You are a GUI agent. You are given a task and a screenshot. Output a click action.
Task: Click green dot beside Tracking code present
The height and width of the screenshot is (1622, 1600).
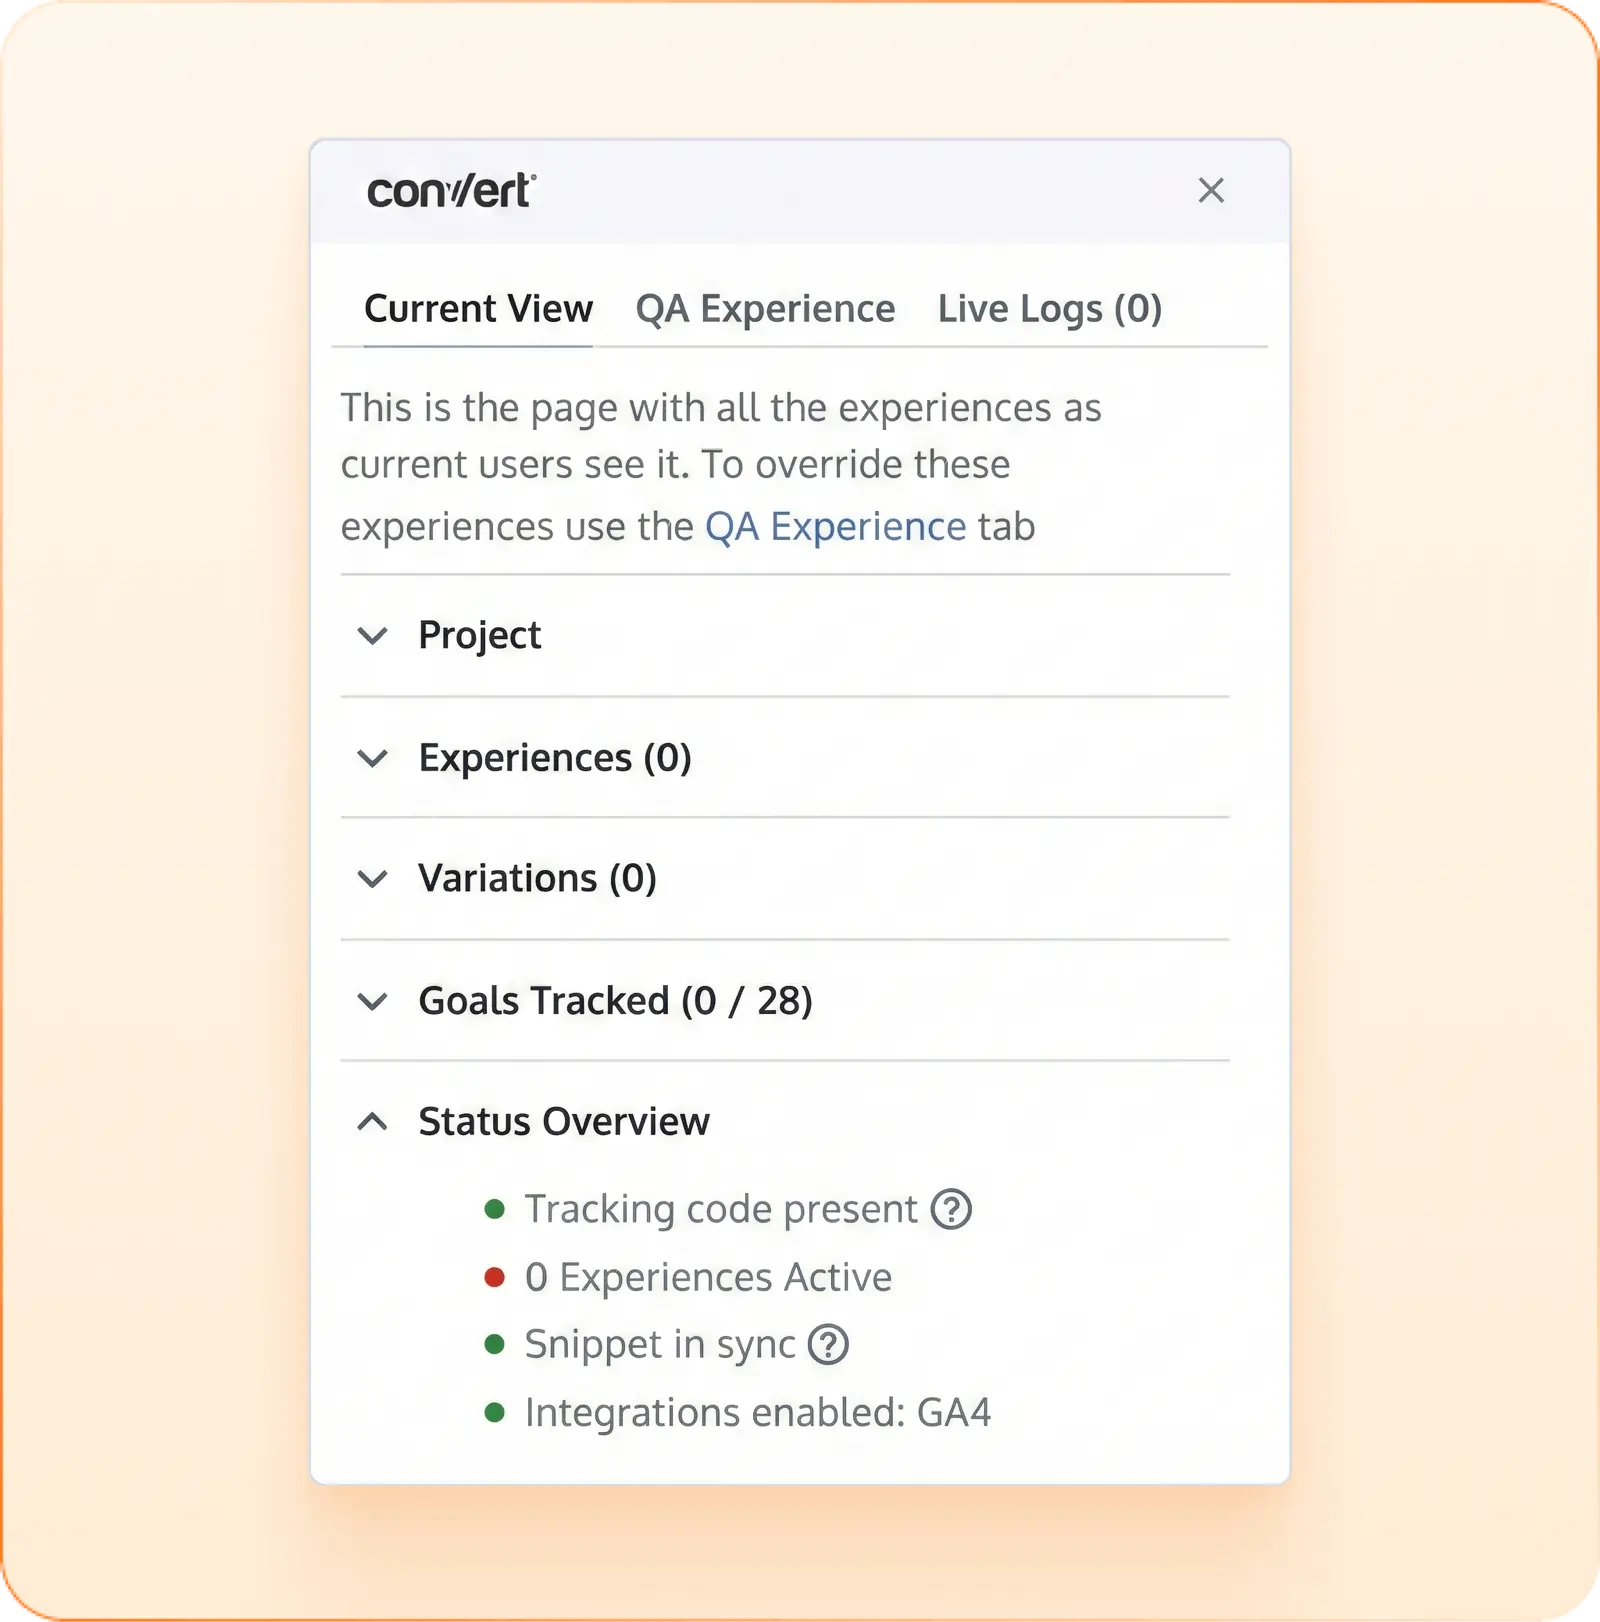point(494,1209)
